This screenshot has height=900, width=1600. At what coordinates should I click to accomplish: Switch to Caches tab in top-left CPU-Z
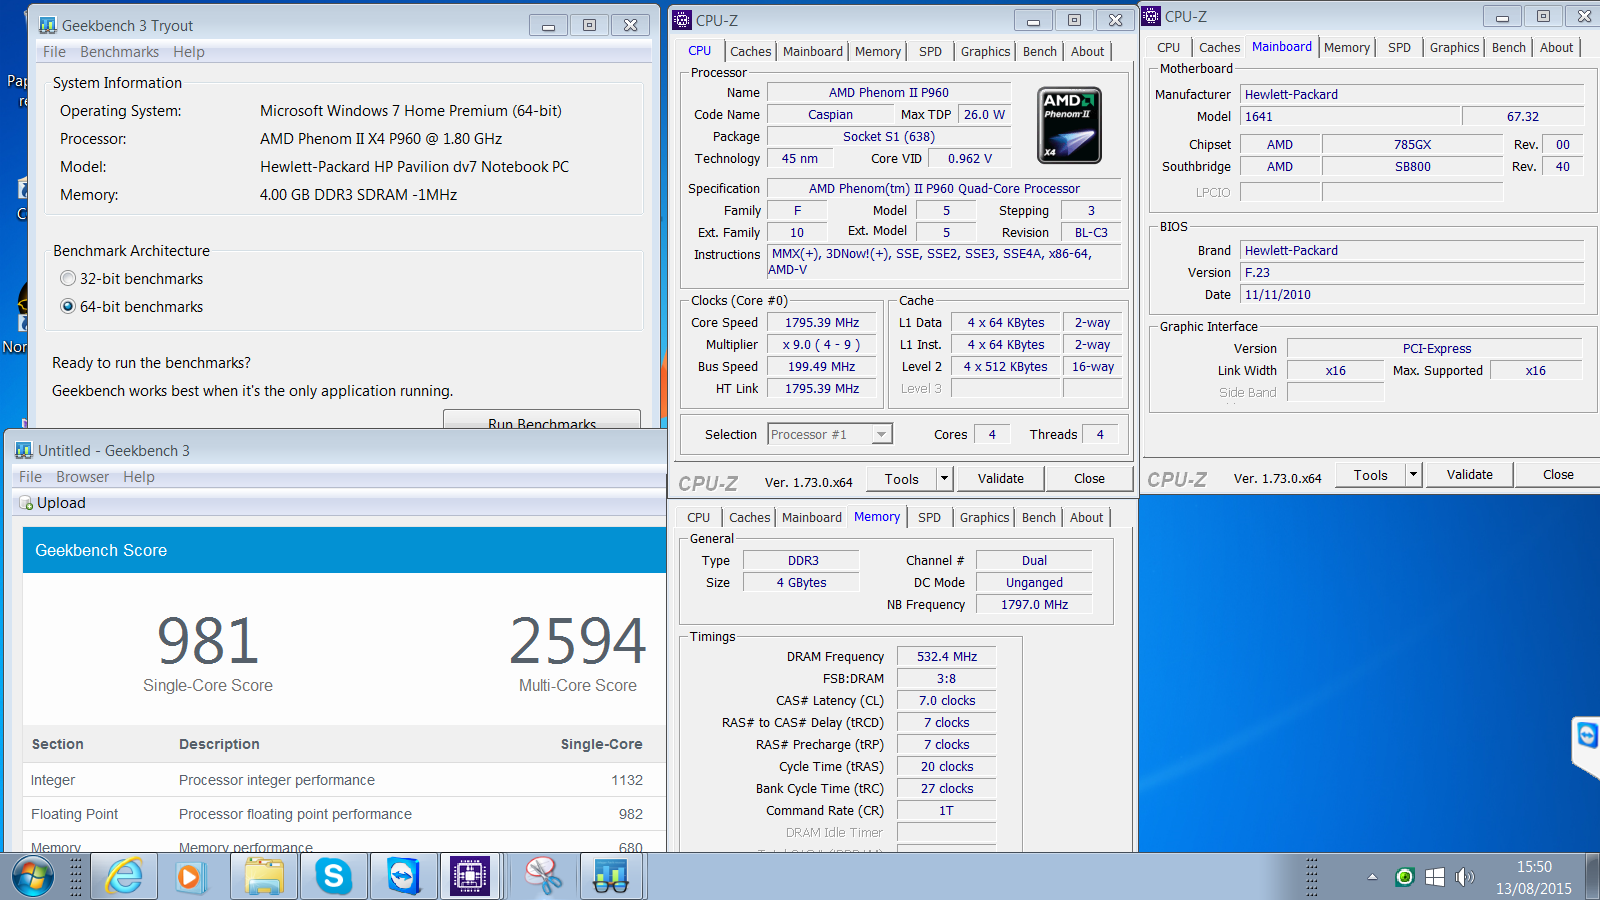point(750,51)
